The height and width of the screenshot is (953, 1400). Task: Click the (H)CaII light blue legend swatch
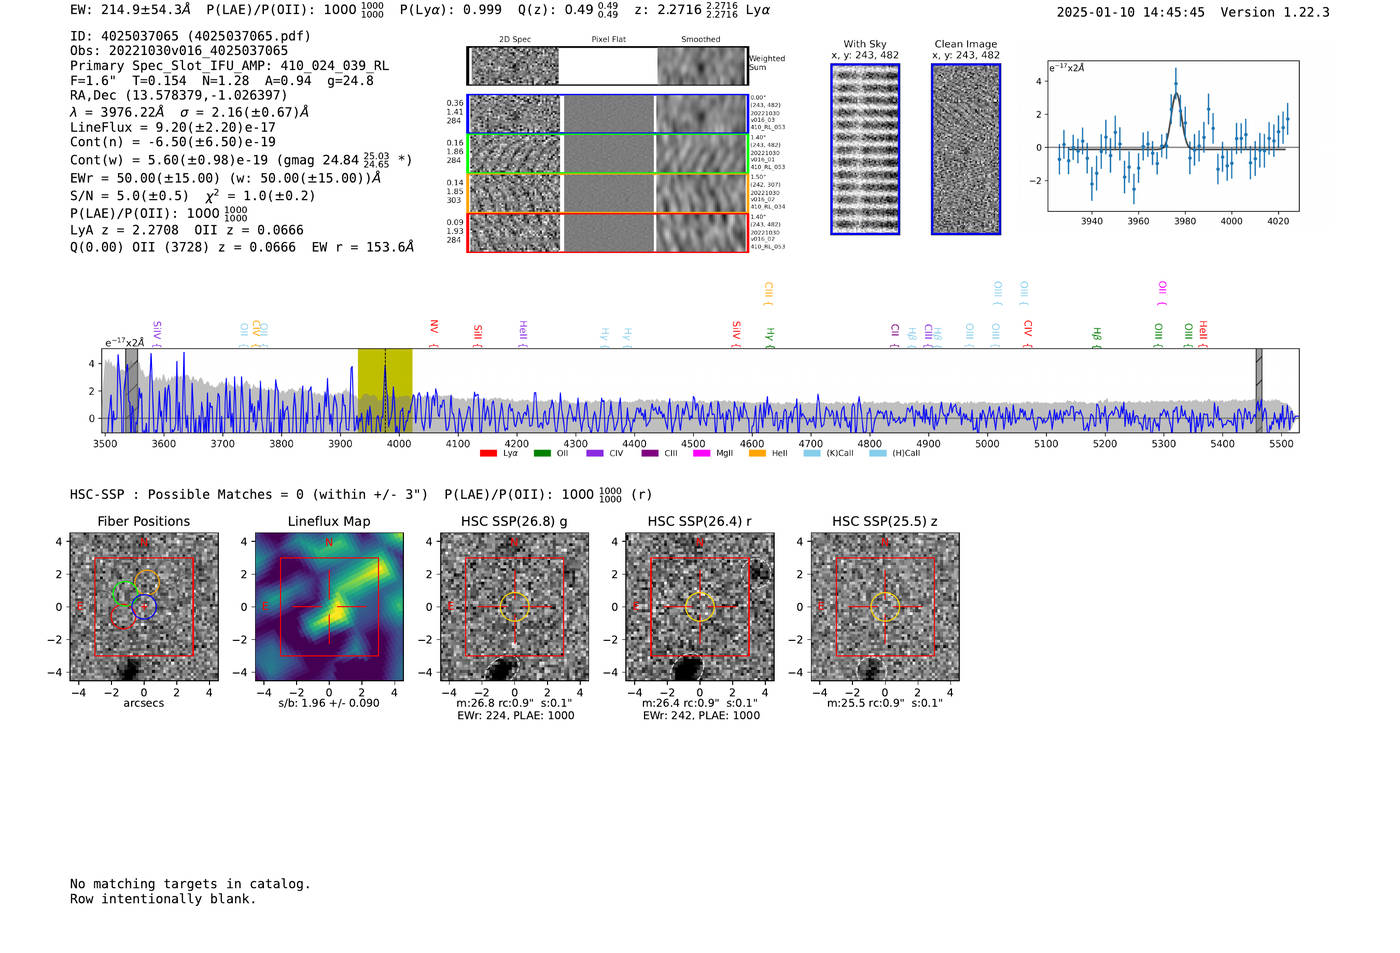point(878,453)
